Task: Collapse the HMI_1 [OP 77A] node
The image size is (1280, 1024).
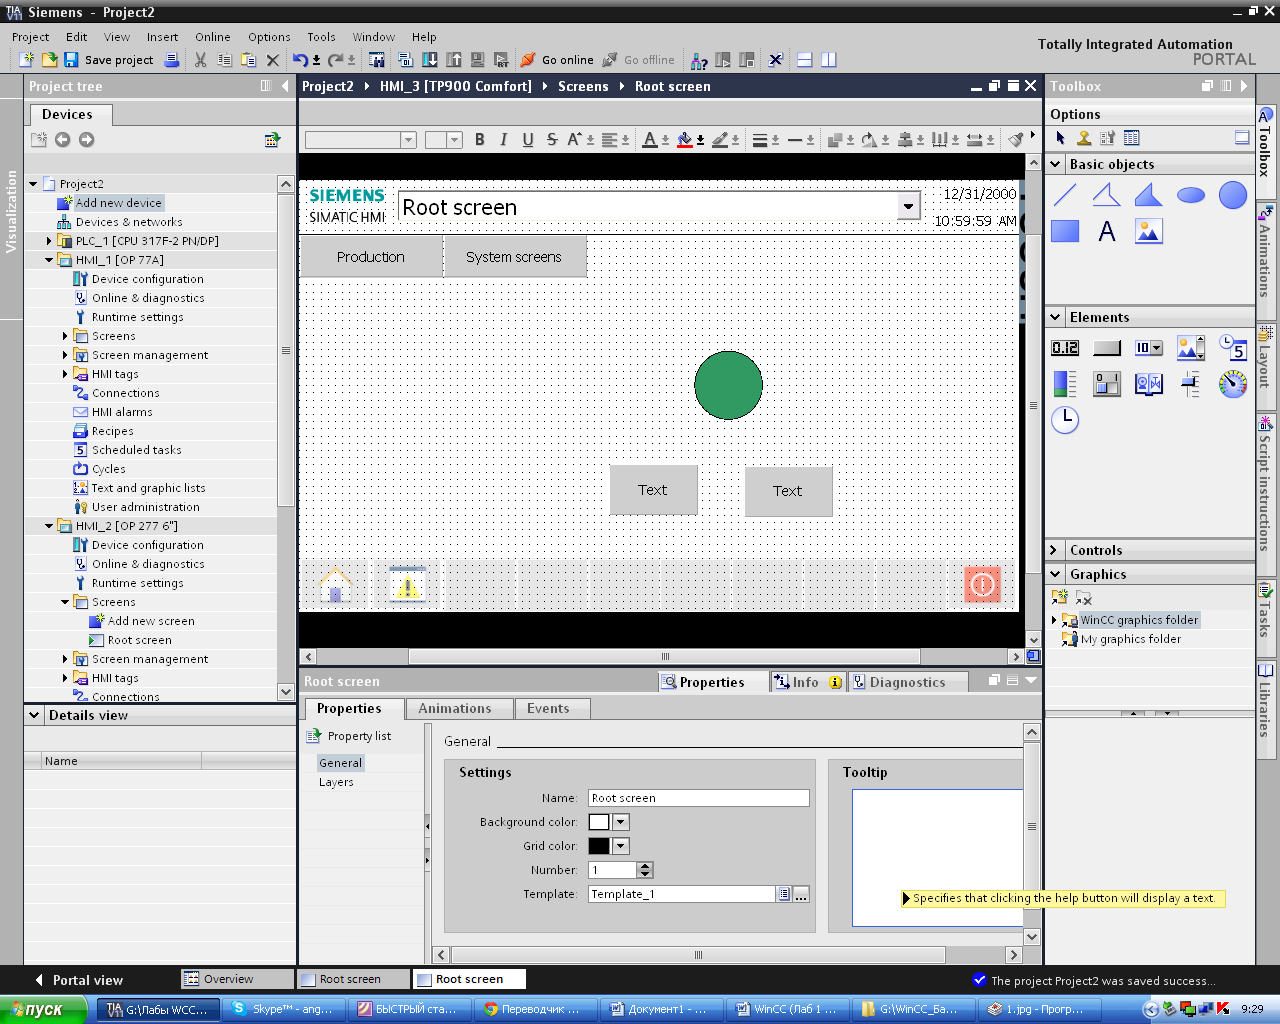Action: (49, 260)
